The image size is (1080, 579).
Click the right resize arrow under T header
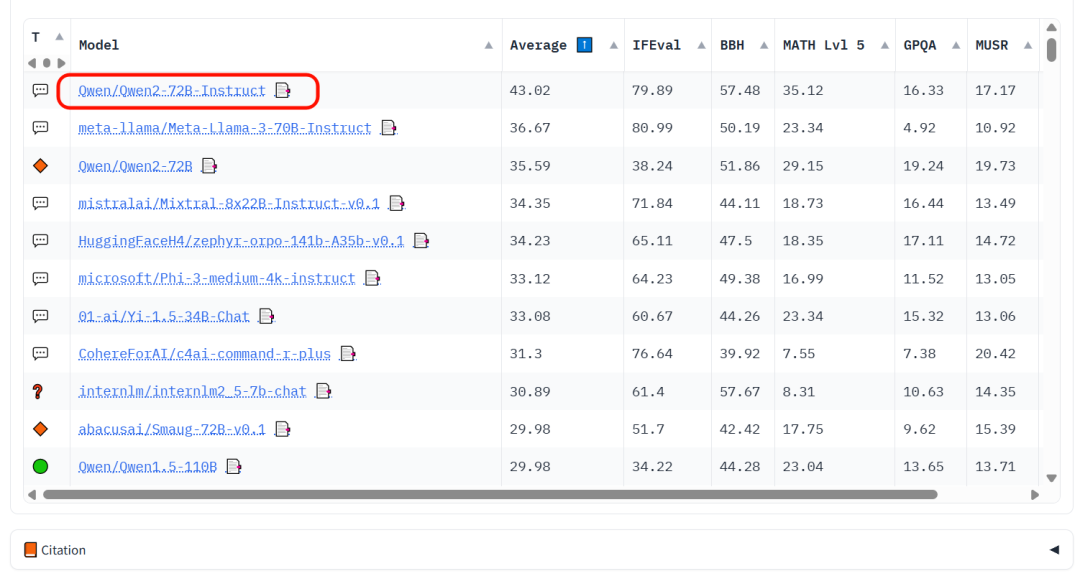click(61, 63)
